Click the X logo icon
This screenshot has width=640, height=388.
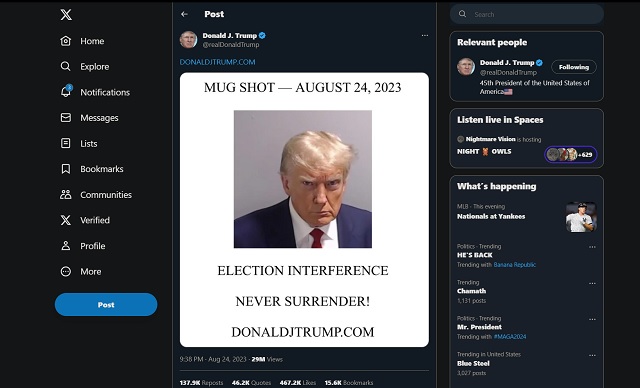tap(66, 15)
